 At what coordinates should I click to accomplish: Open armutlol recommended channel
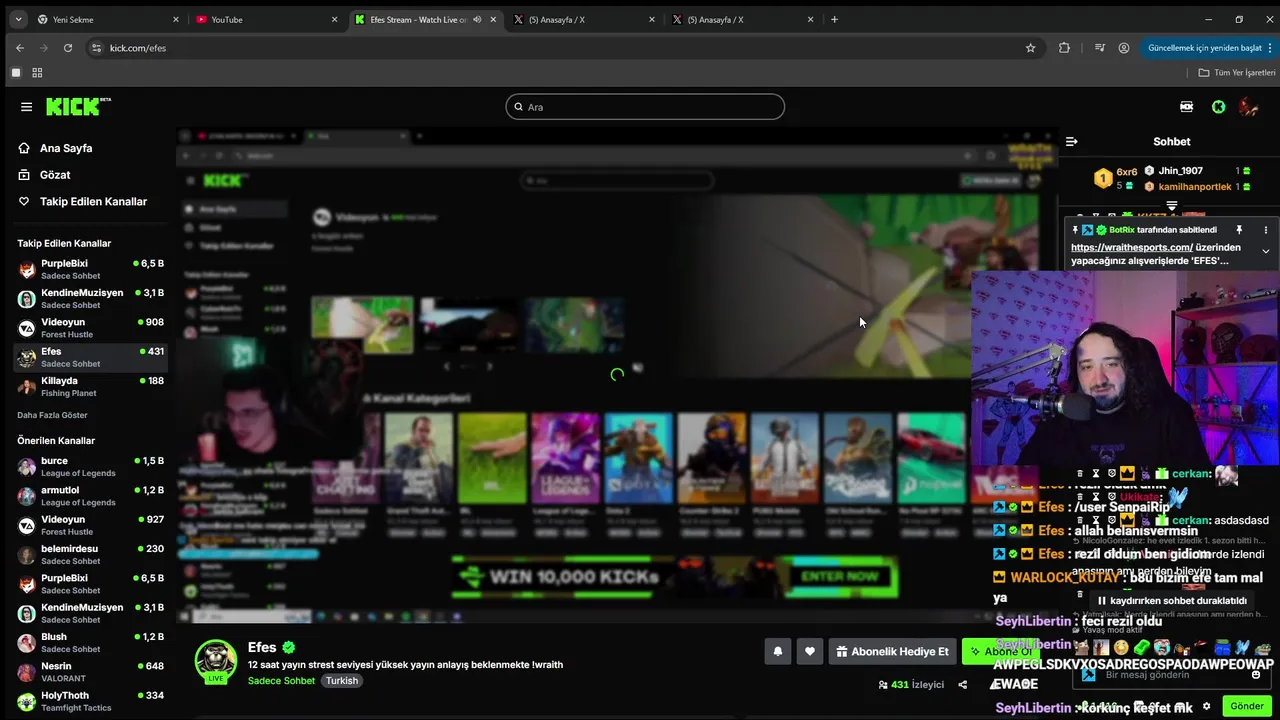(x=91, y=496)
